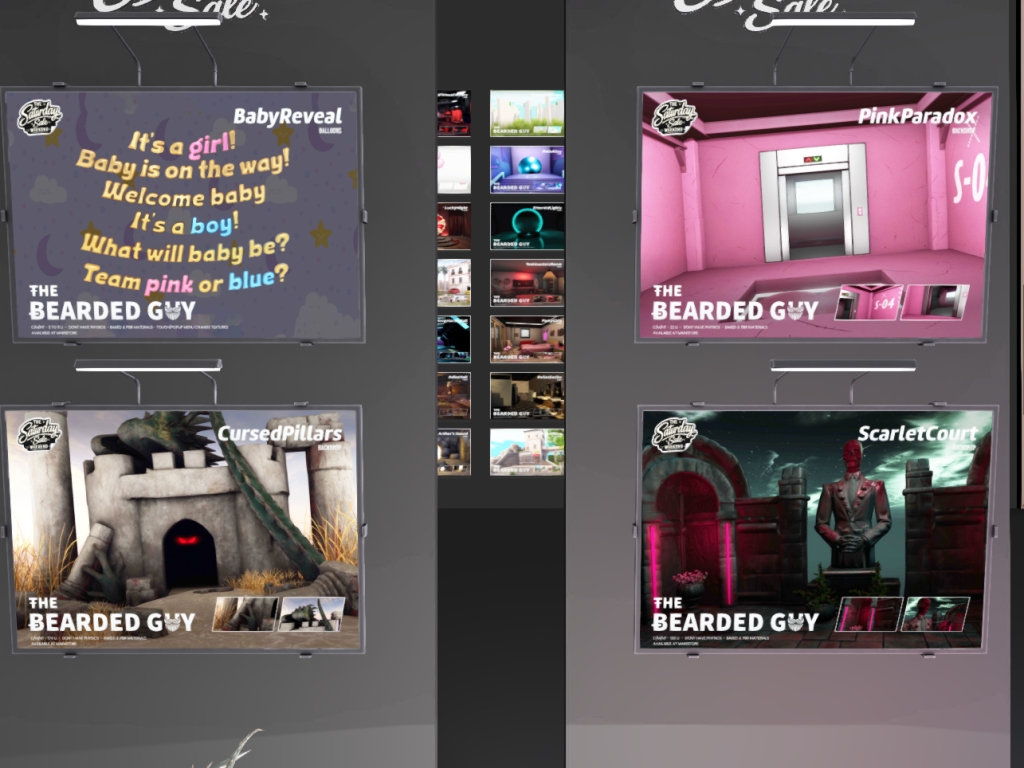Select the glowing teal ring backdrop thumbnail
The image size is (1024, 768).
527,226
